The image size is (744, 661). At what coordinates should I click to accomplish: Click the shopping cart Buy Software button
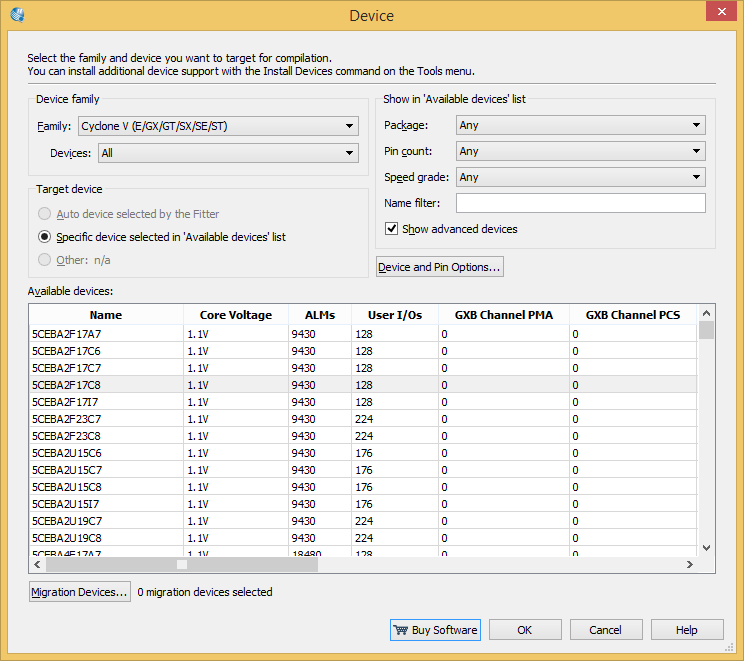(435, 630)
